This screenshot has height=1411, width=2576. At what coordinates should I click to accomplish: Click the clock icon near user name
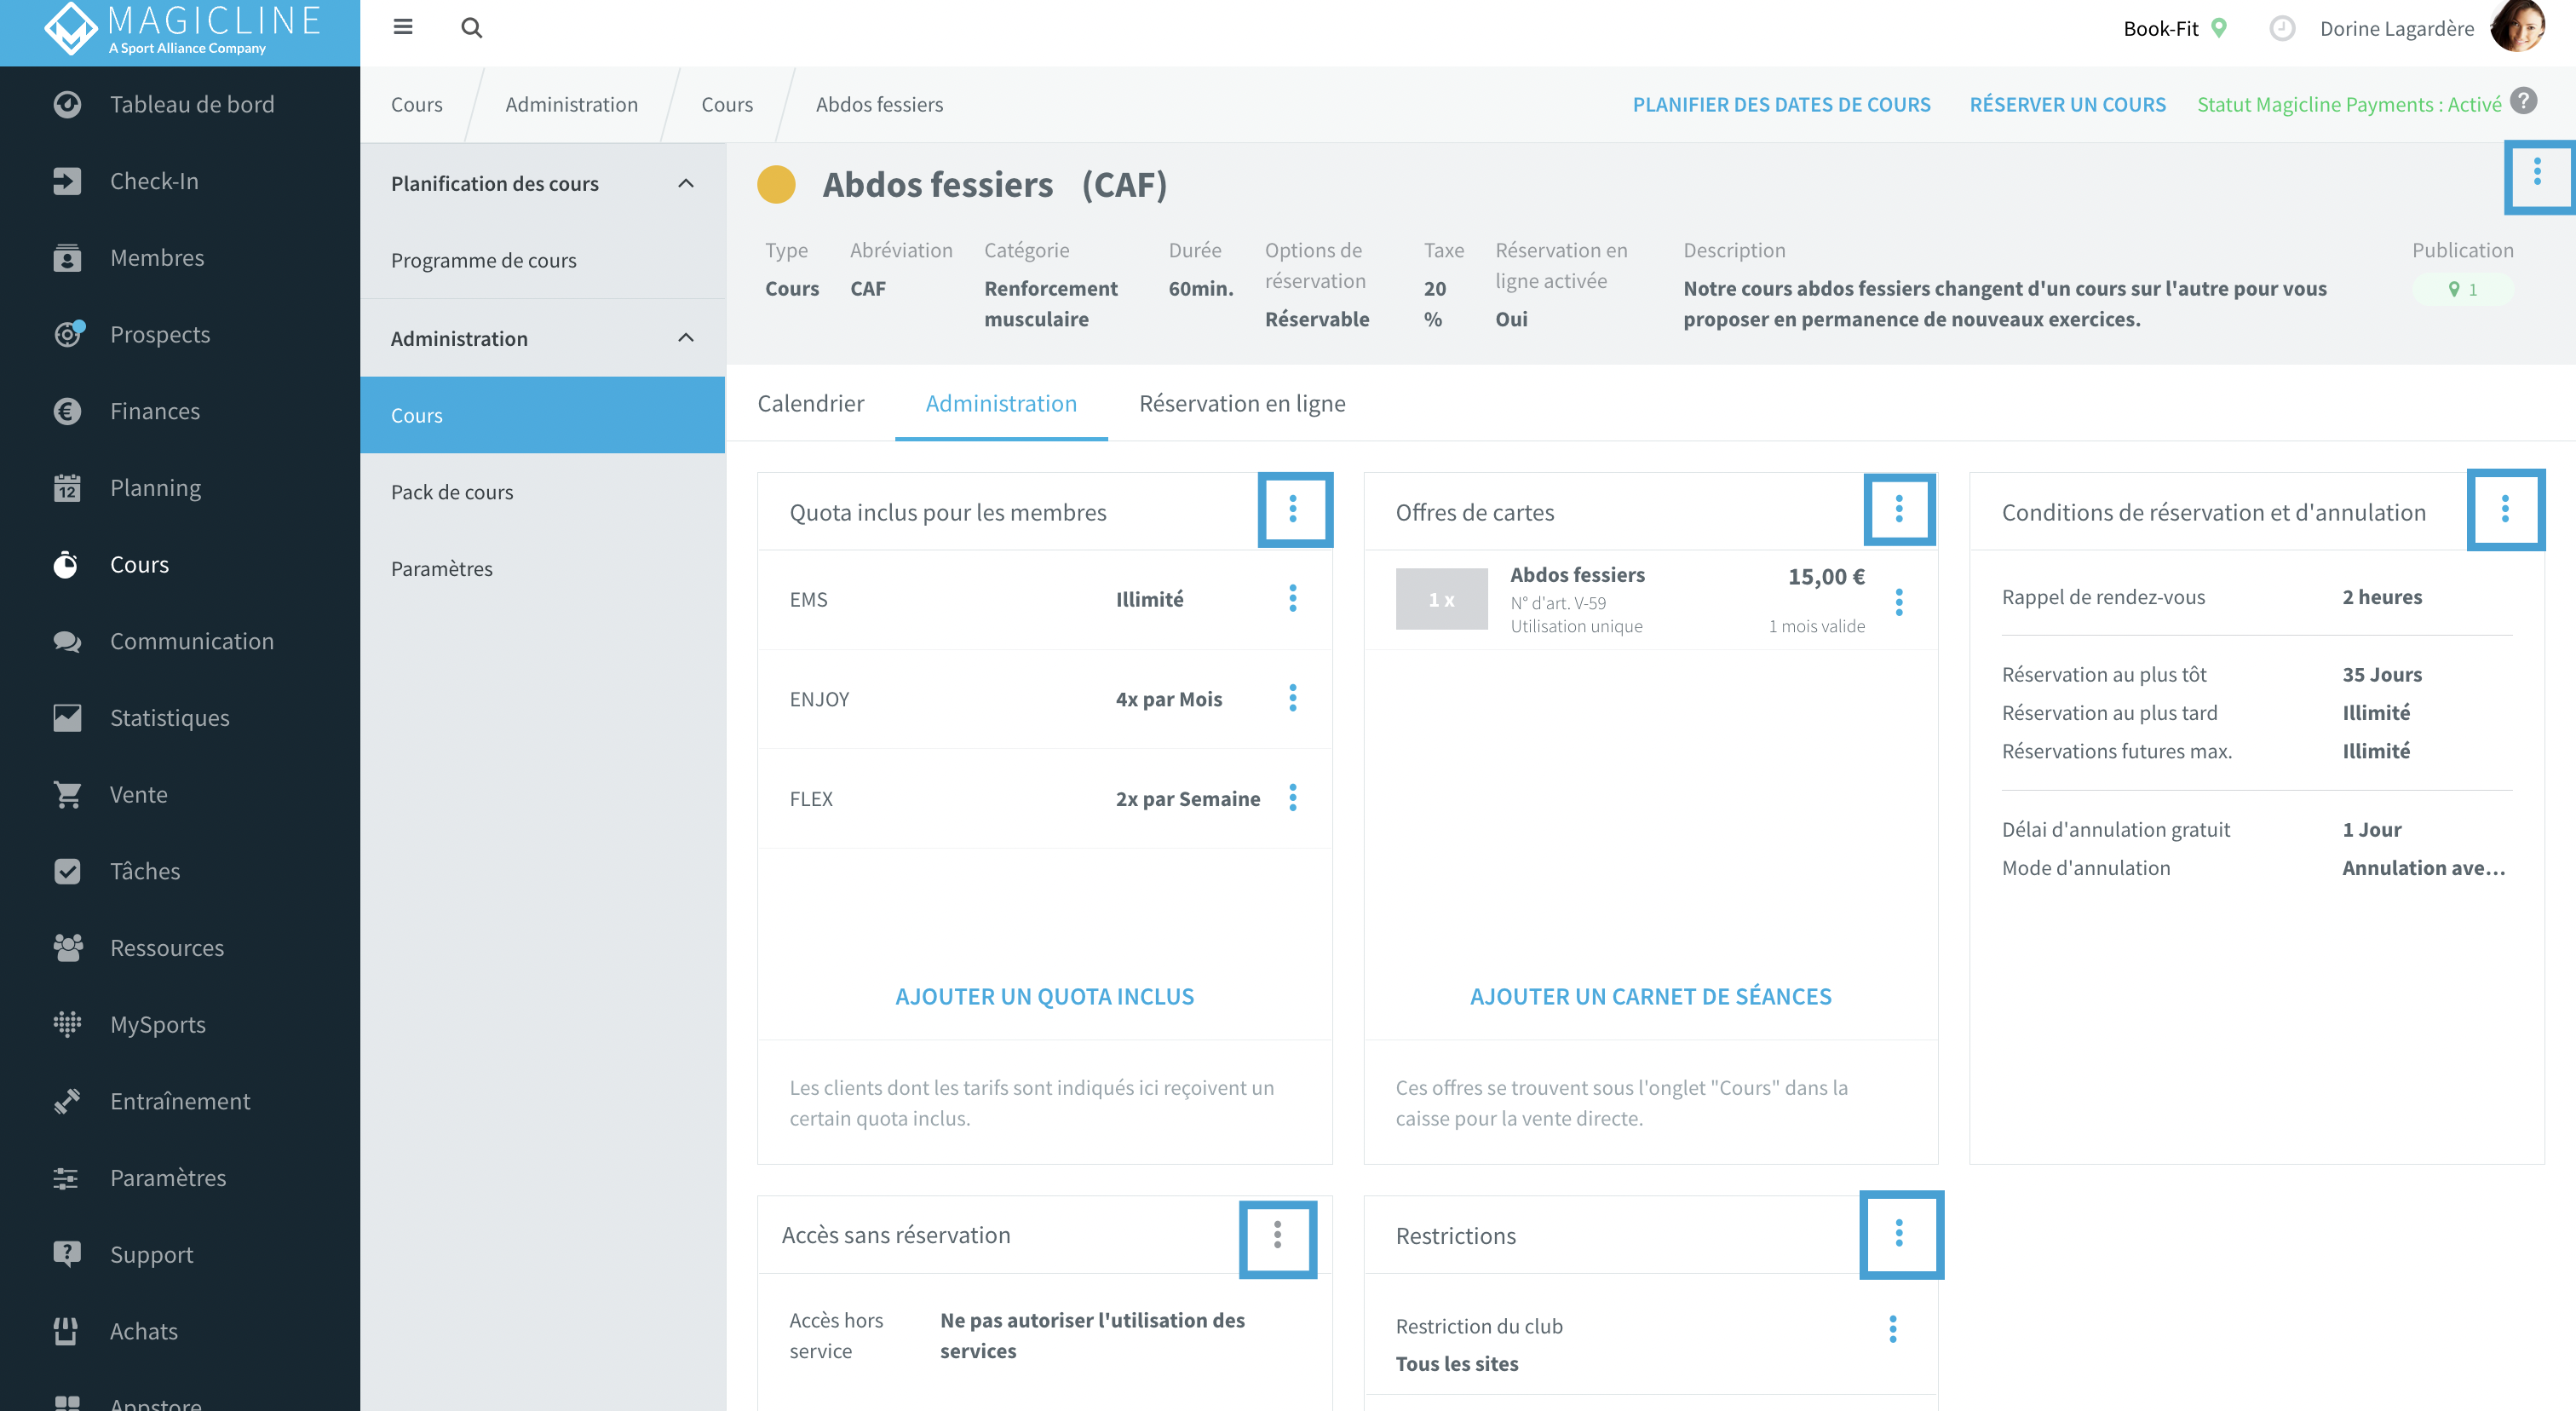coord(2281,28)
